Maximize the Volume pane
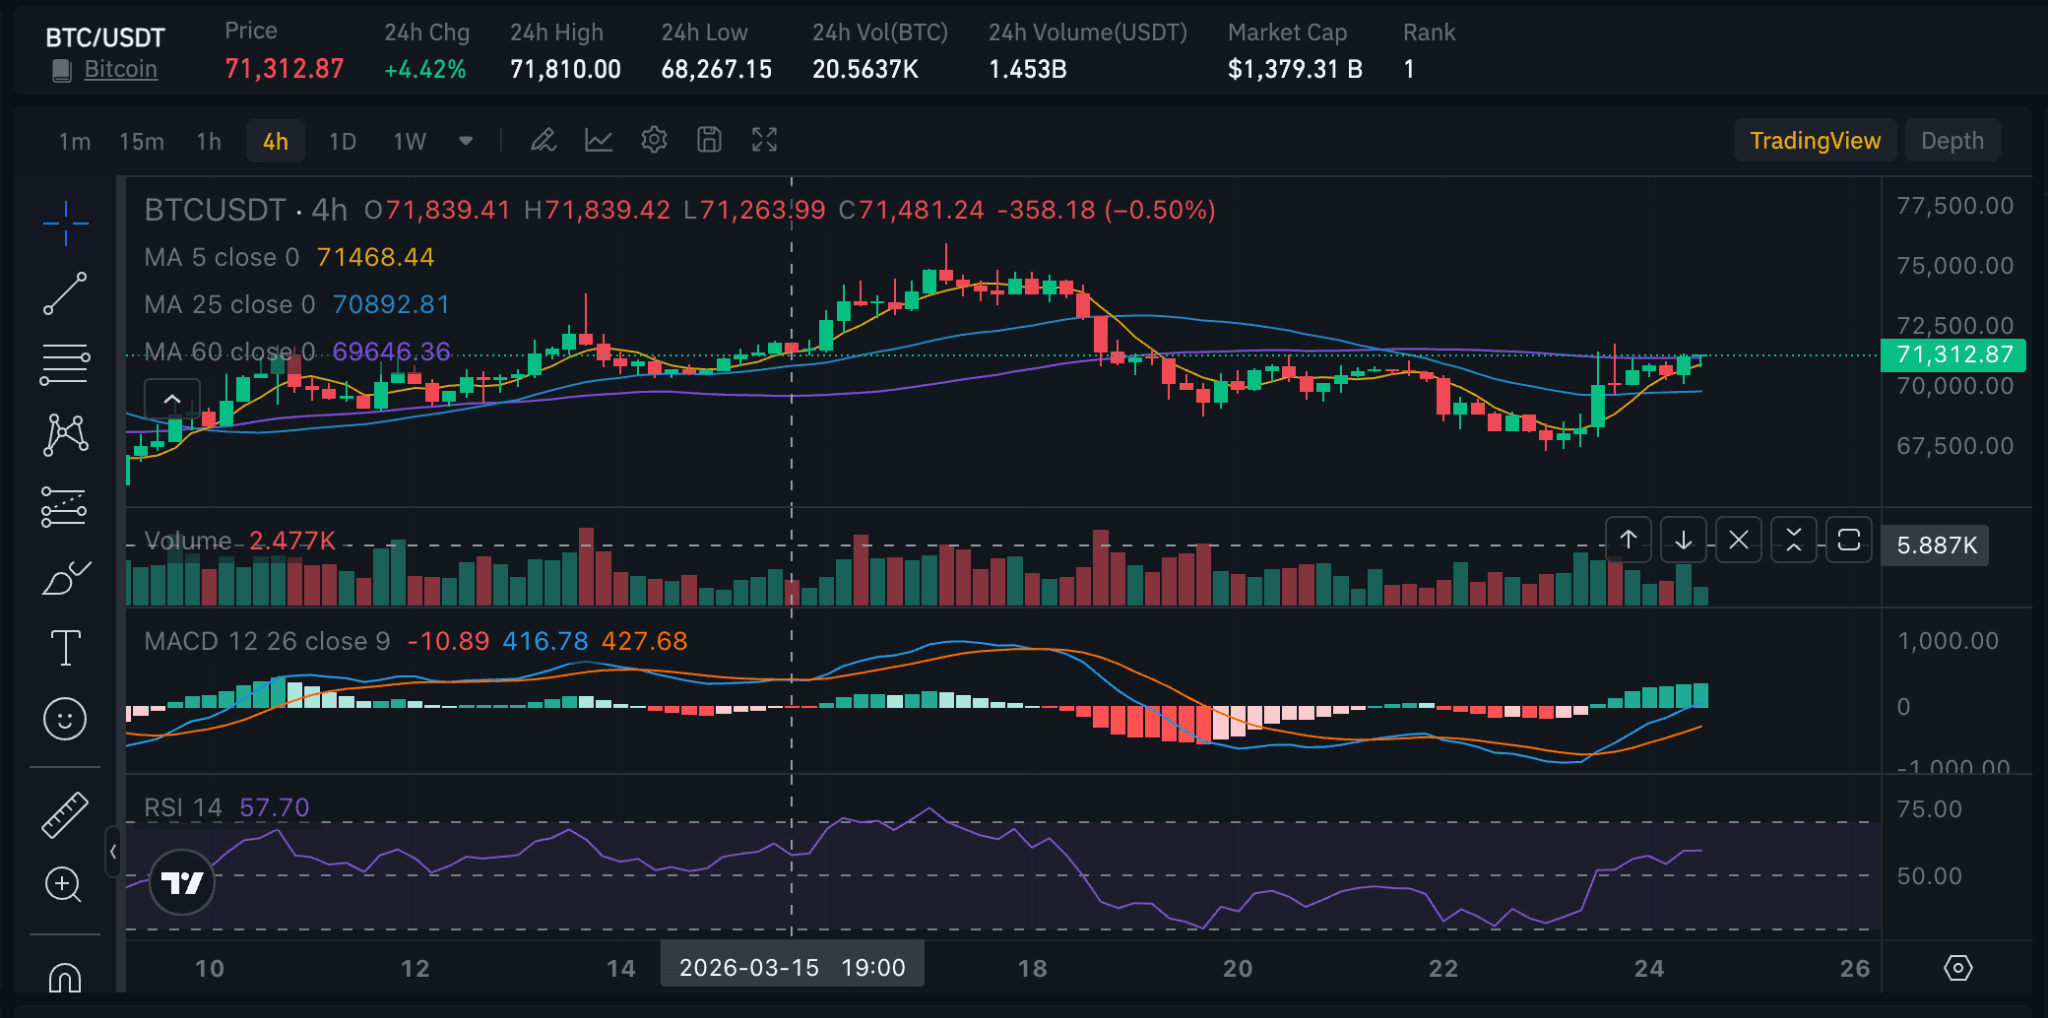The height and width of the screenshot is (1018, 2048). (x=1848, y=540)
